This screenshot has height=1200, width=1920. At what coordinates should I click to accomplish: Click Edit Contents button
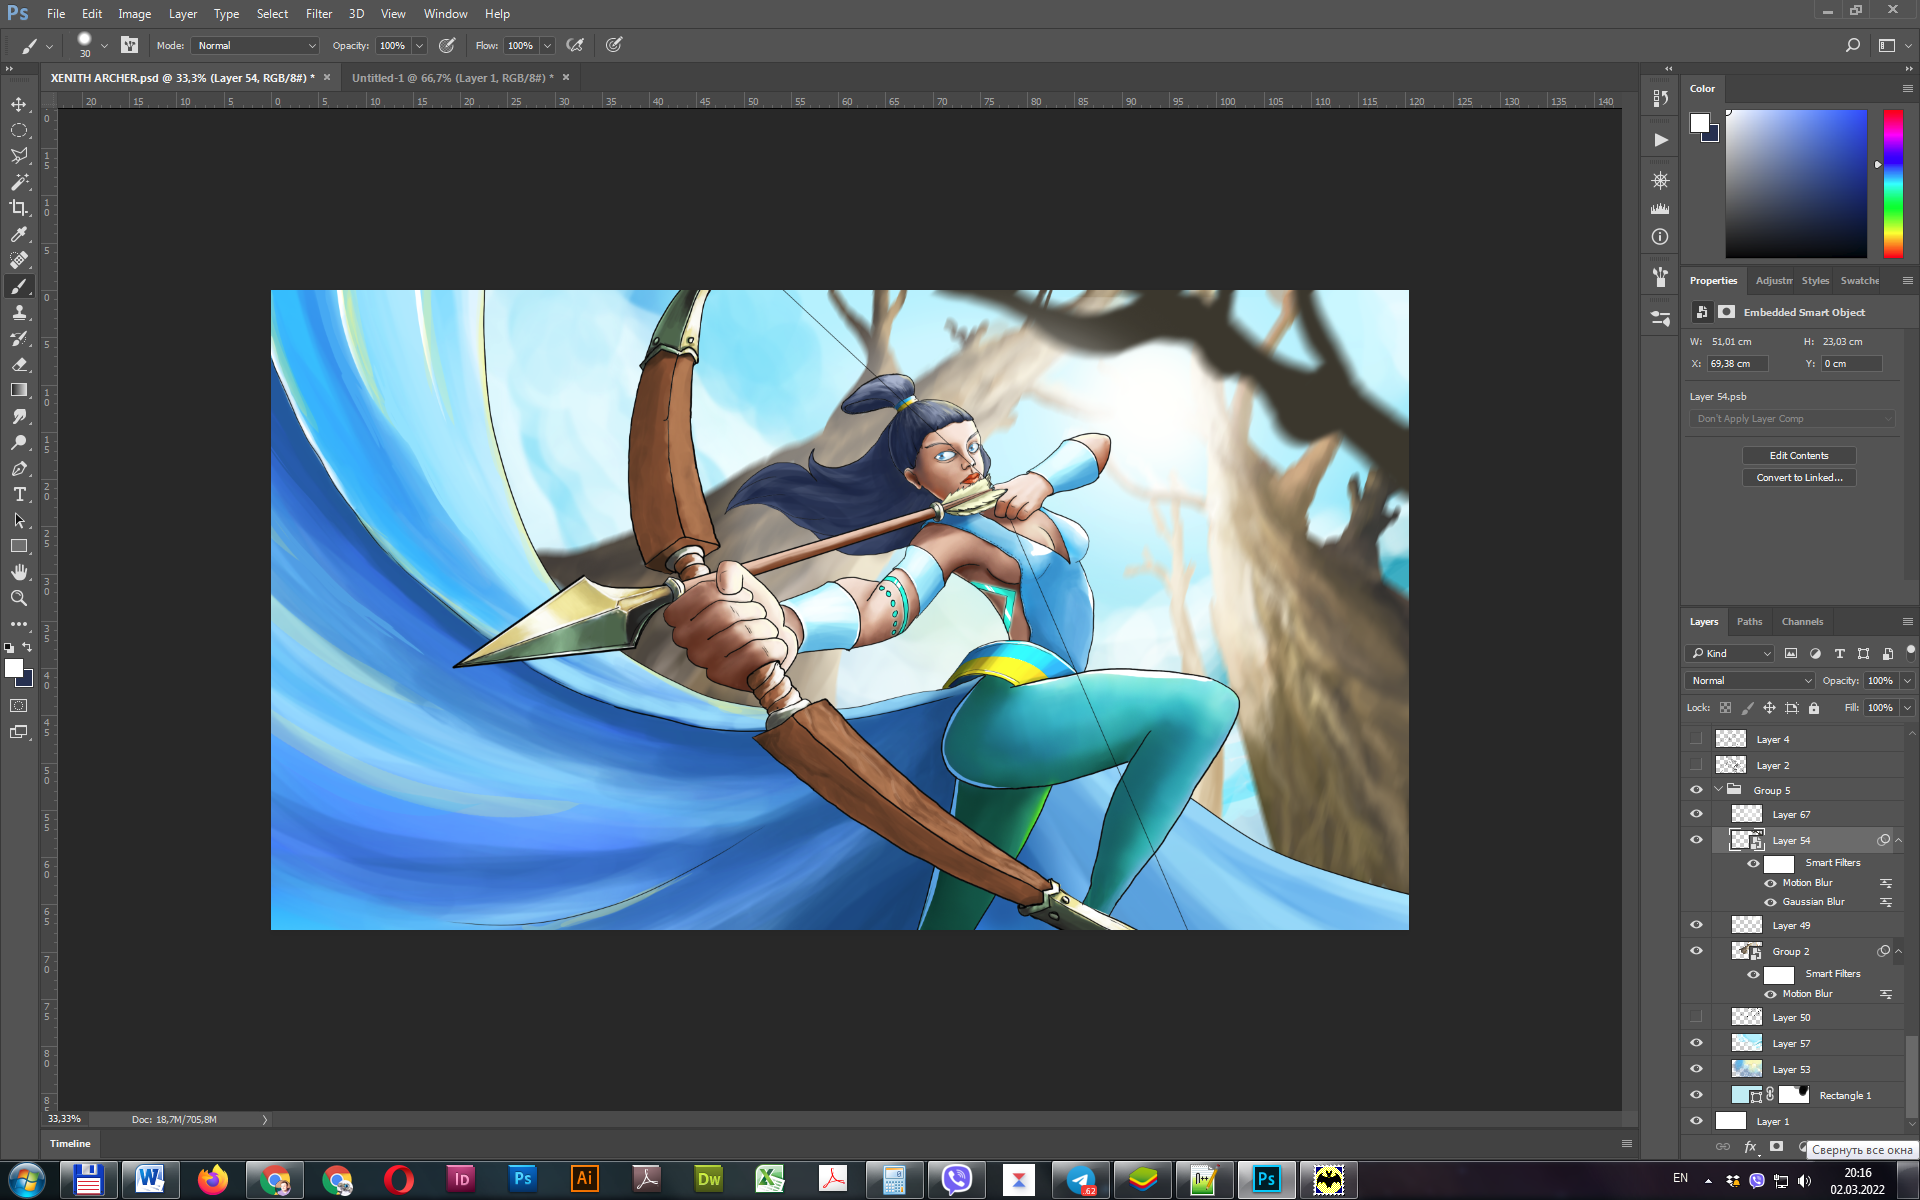click(1799, 455)
